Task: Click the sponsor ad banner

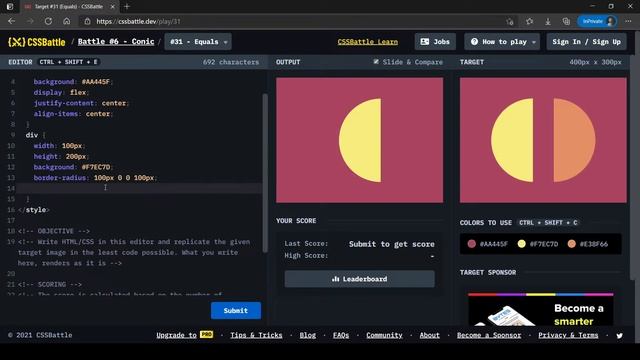Action: pos(540,309)
